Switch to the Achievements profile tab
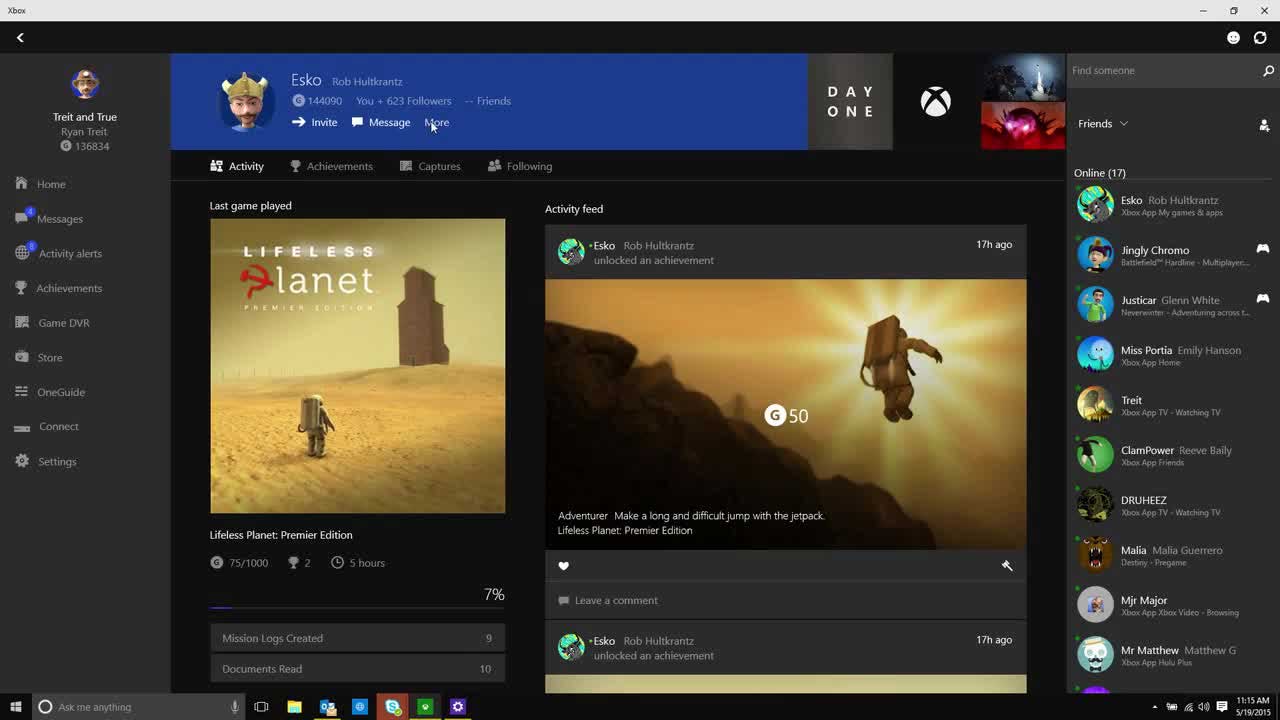Viewport: 1280px width, 720px height. (x=331, y=166)
